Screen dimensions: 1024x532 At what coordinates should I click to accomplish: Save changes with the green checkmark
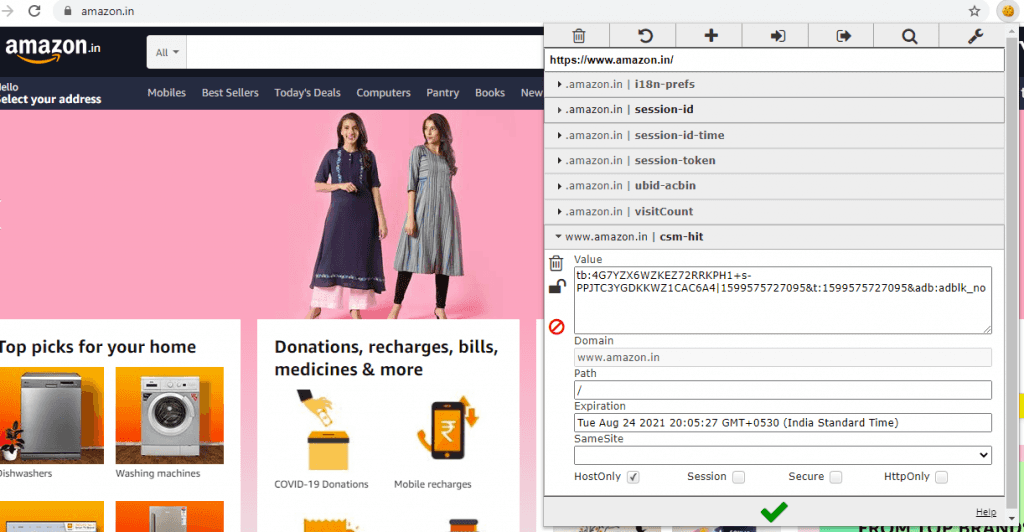point(774,511)
